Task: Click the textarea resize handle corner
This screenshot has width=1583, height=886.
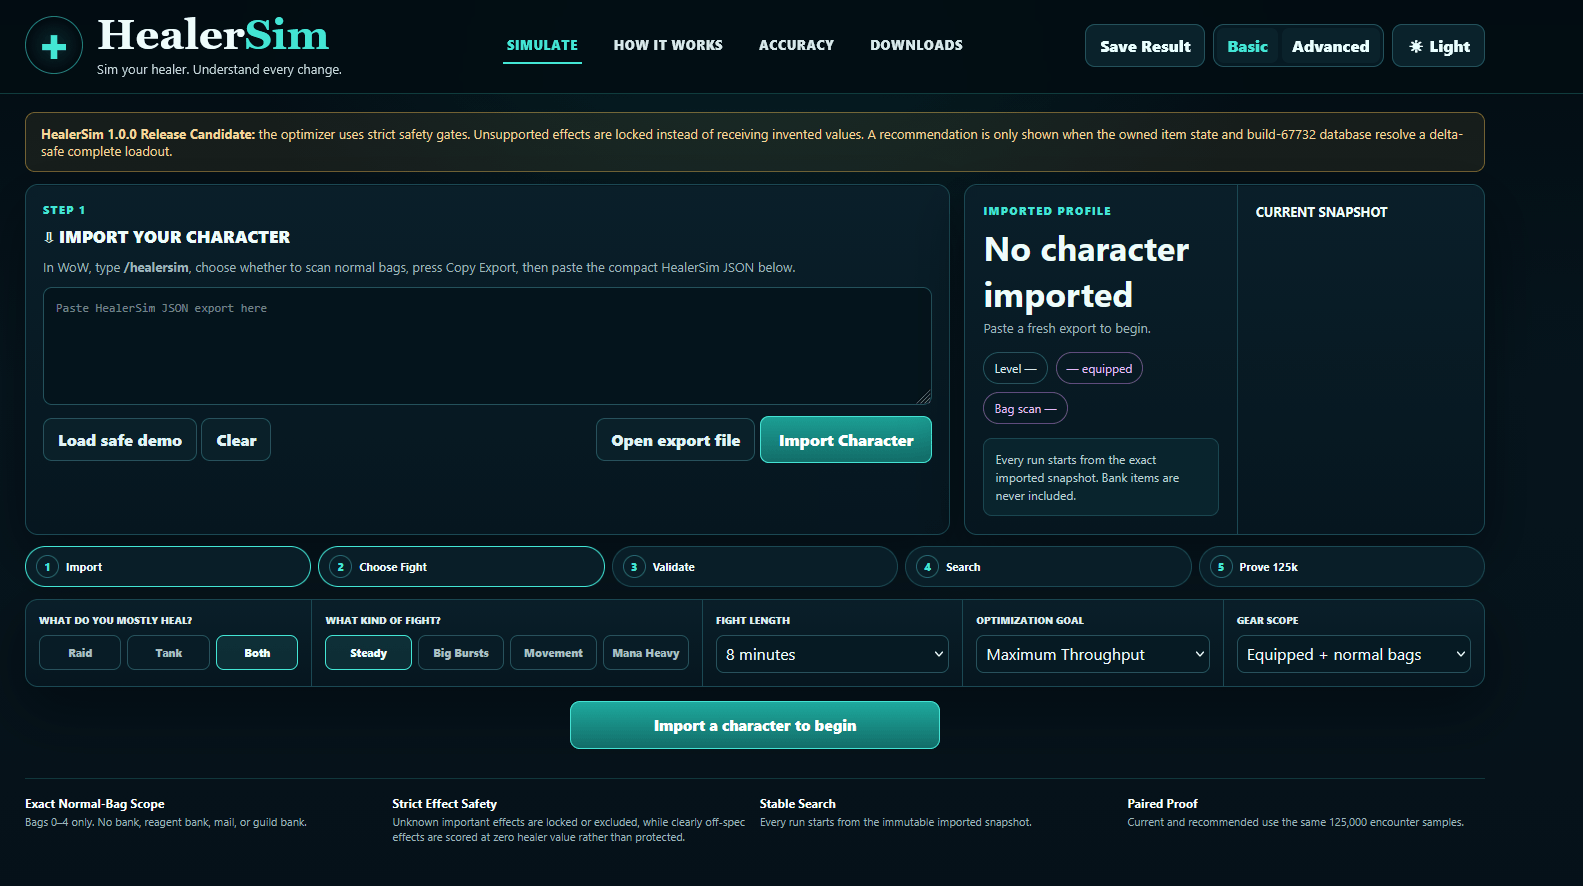Action: pos(924,397)
